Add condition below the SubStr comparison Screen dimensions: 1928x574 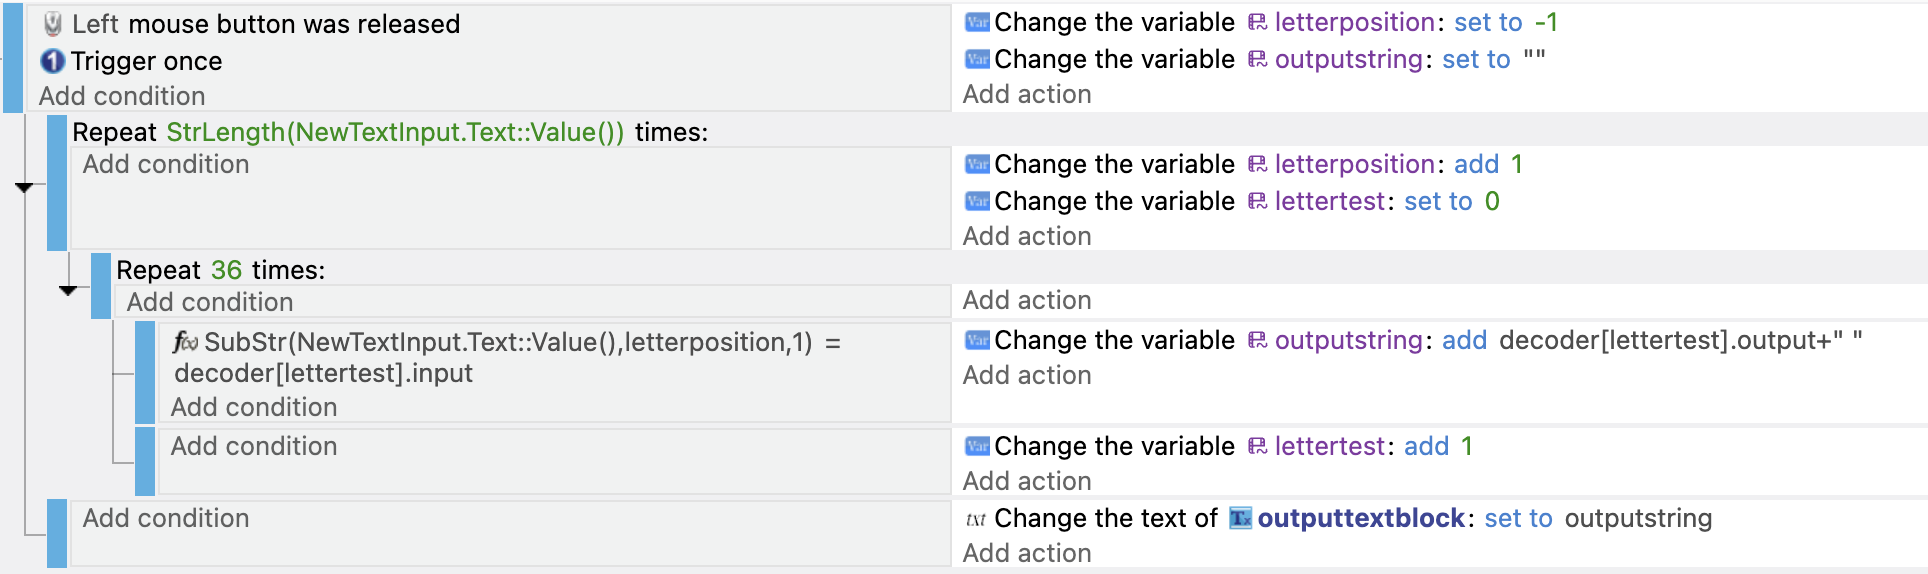254,407
